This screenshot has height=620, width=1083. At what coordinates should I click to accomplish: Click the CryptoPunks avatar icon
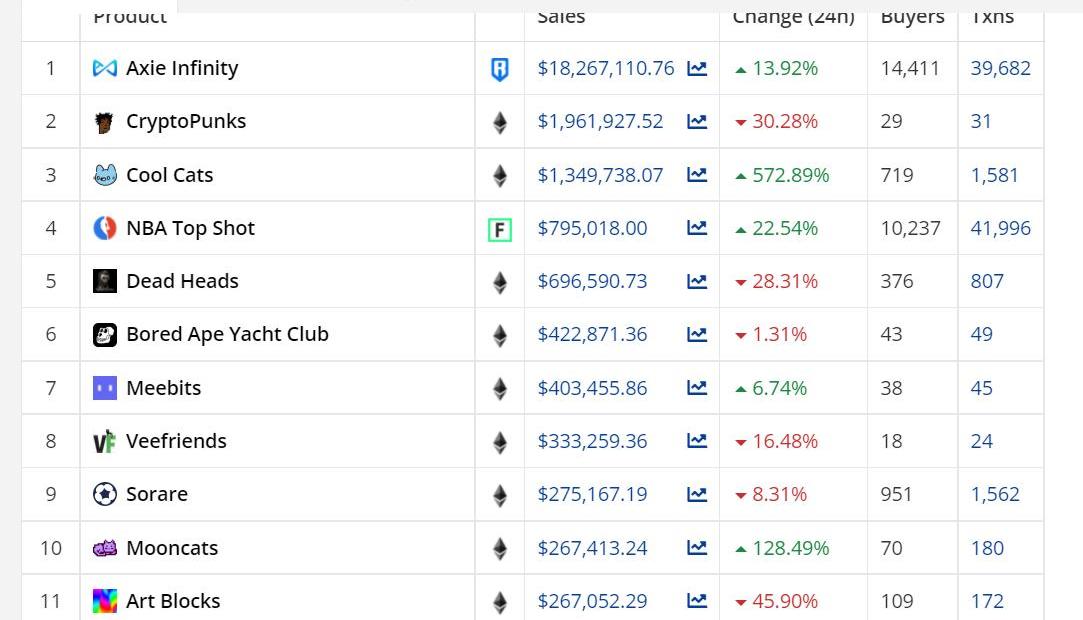pyautogui.click(x=104, y=123)
